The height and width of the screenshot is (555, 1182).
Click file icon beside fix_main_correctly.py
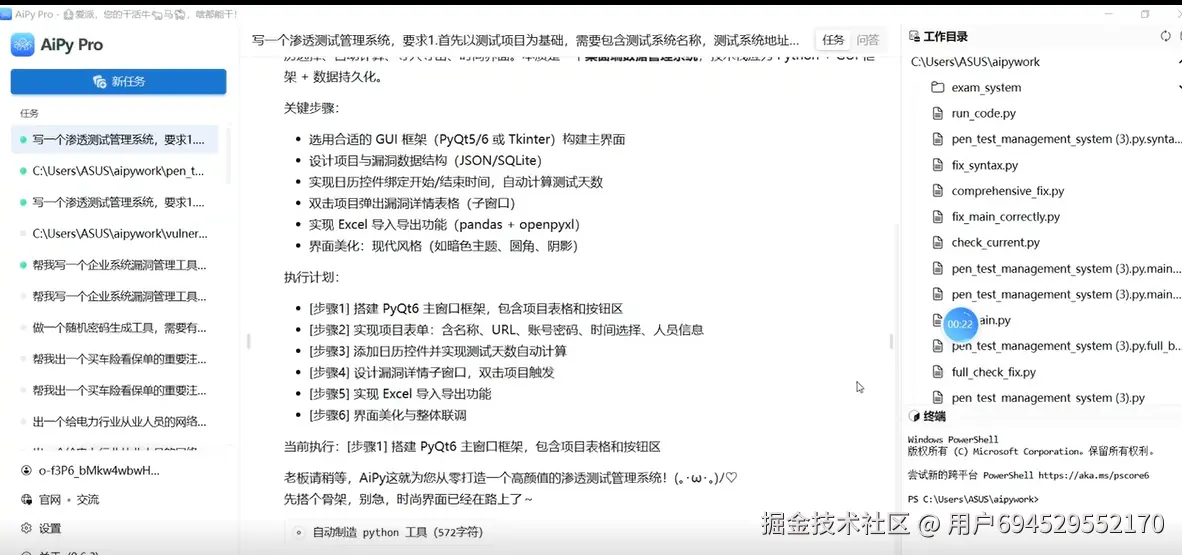[937, 216]
